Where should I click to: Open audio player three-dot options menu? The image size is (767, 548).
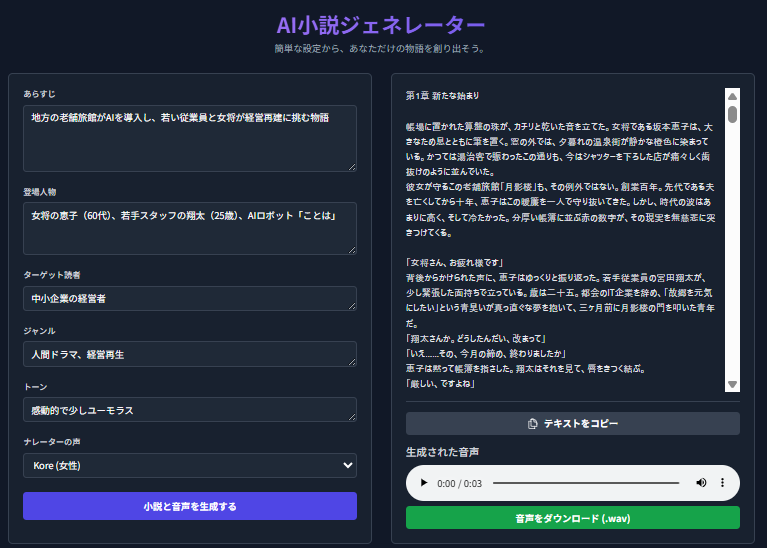click(x=722, y=483)
